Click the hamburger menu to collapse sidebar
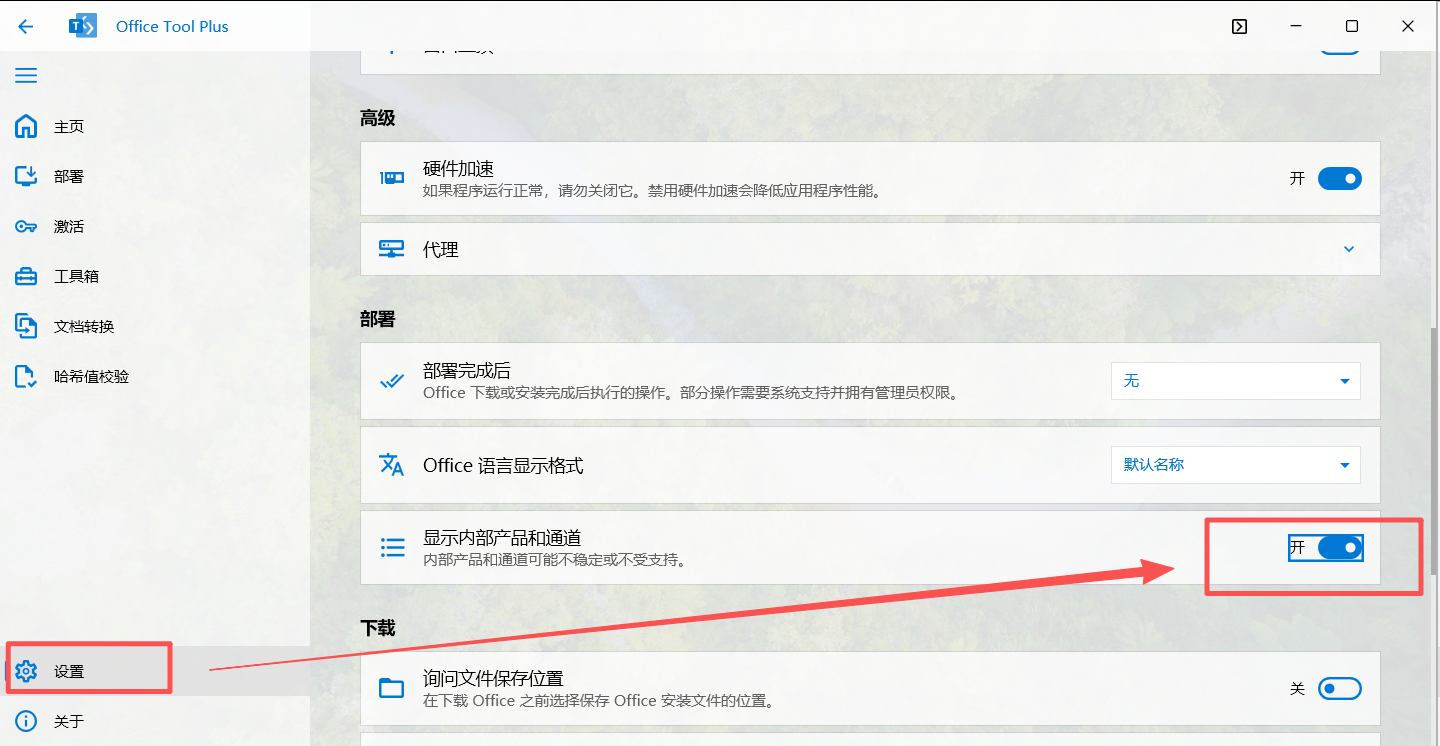The height and width of the screenshot is (746, 1440). point(26,75)
